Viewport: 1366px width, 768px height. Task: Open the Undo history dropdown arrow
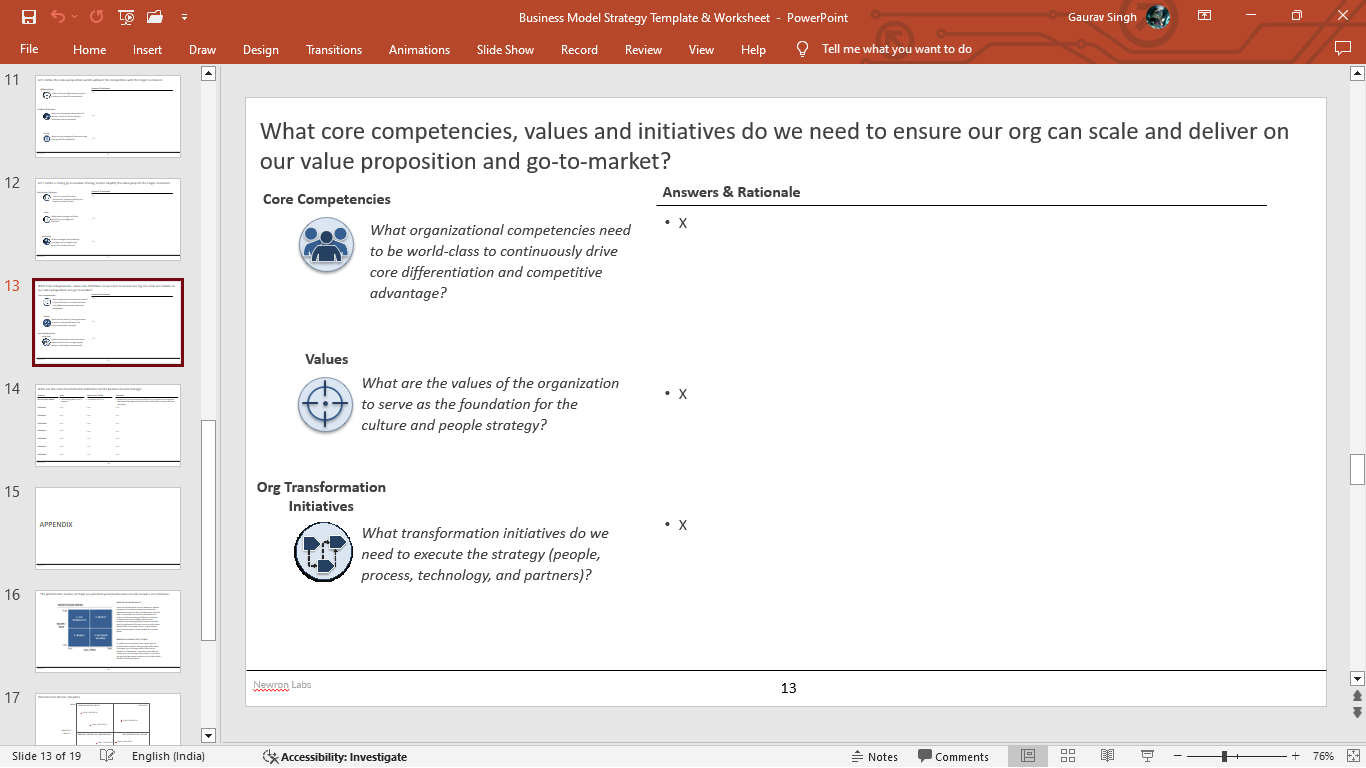click(74, 17)
